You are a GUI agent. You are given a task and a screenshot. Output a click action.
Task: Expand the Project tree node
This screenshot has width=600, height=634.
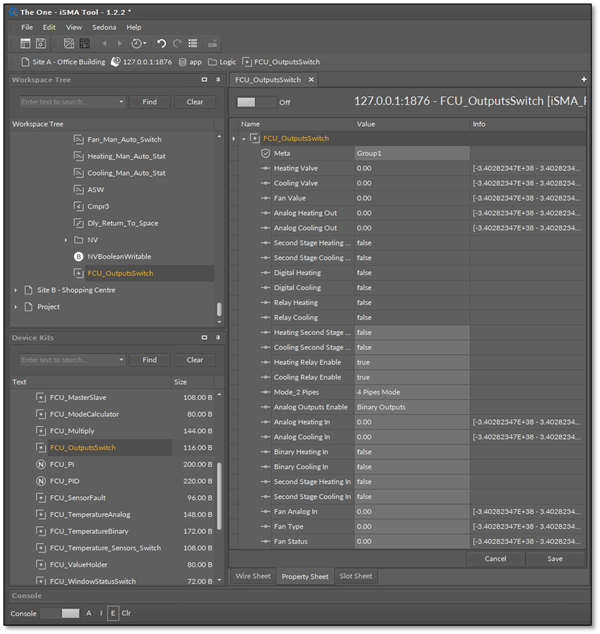(x=16, y=307)
